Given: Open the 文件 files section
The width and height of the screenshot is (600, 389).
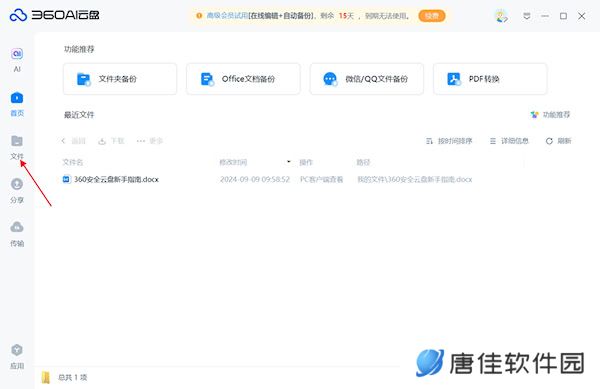Looking at the screenshot, I should click(17, 147).
